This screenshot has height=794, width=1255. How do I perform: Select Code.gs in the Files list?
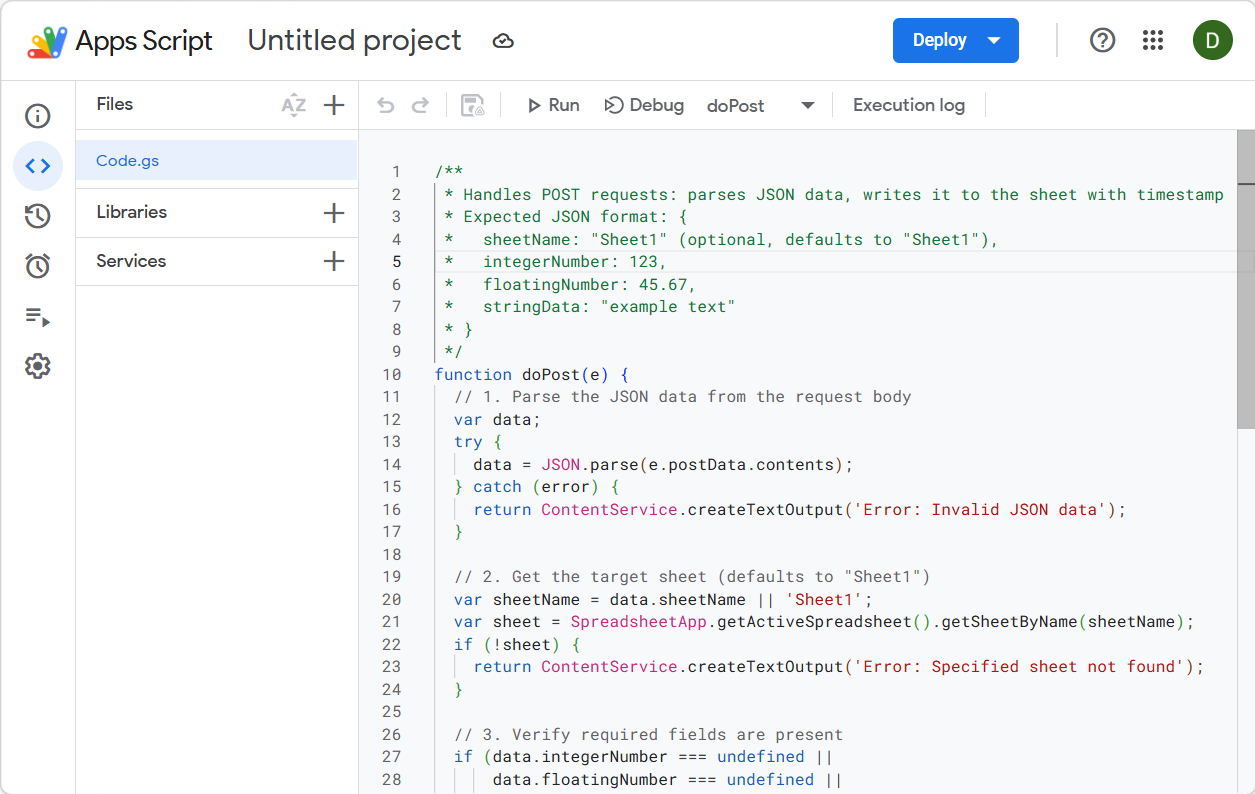[x=128, y=160]
